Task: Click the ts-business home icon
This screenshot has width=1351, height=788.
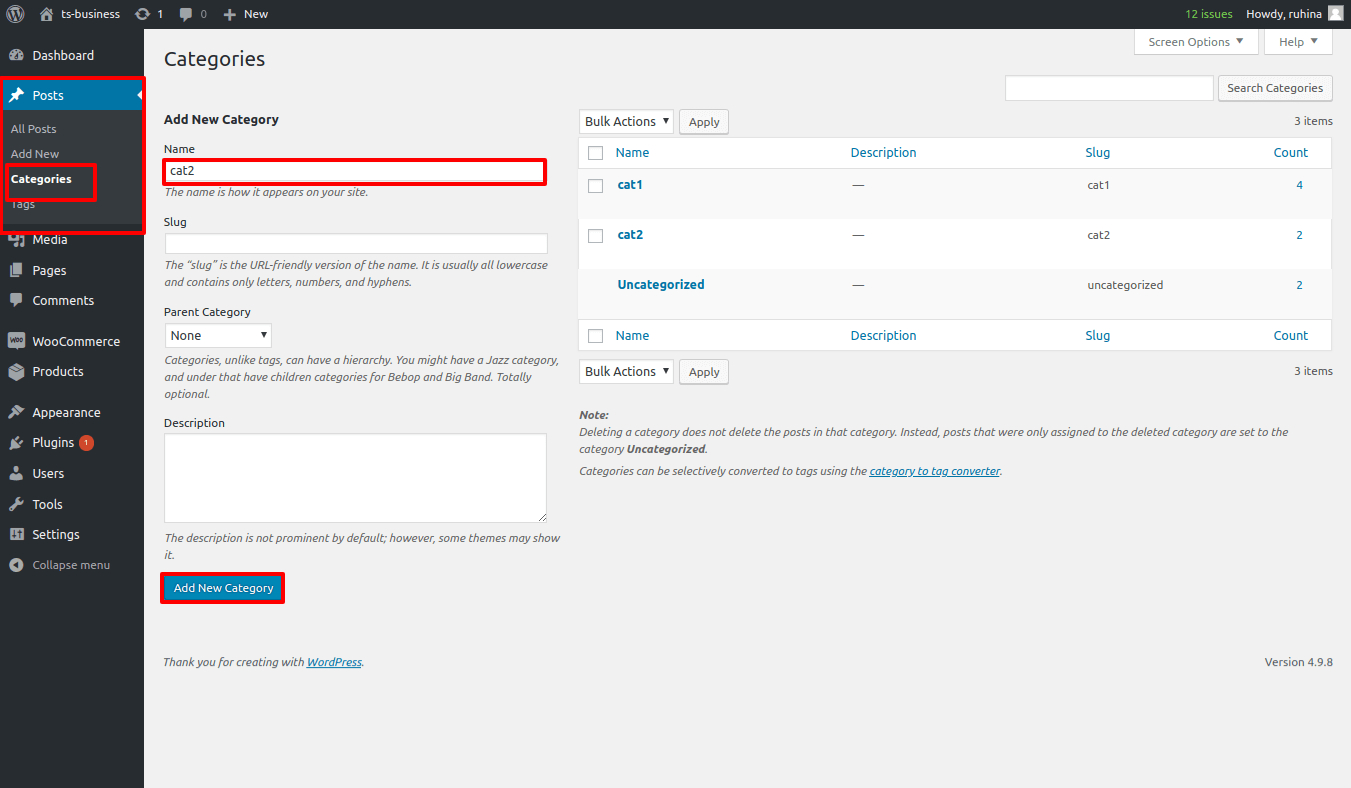Action: (47, 14)
